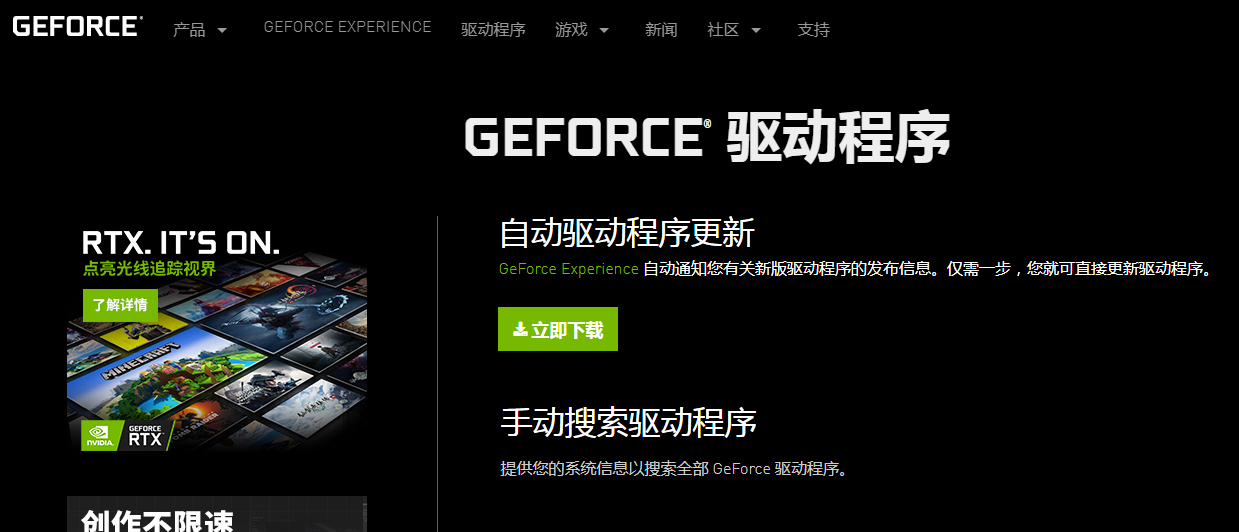1239x532 pixels.
Task: Open the 支持 menu item
Action: coord(814,30)
